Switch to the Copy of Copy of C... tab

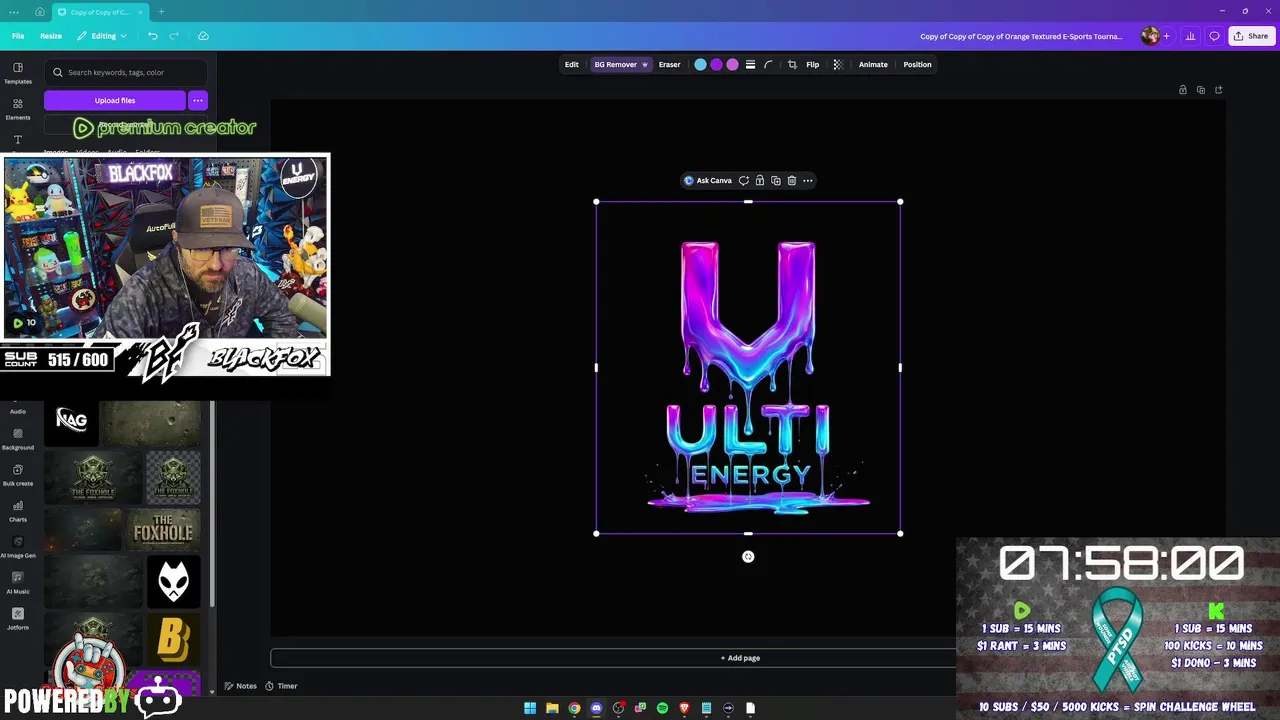98,12
